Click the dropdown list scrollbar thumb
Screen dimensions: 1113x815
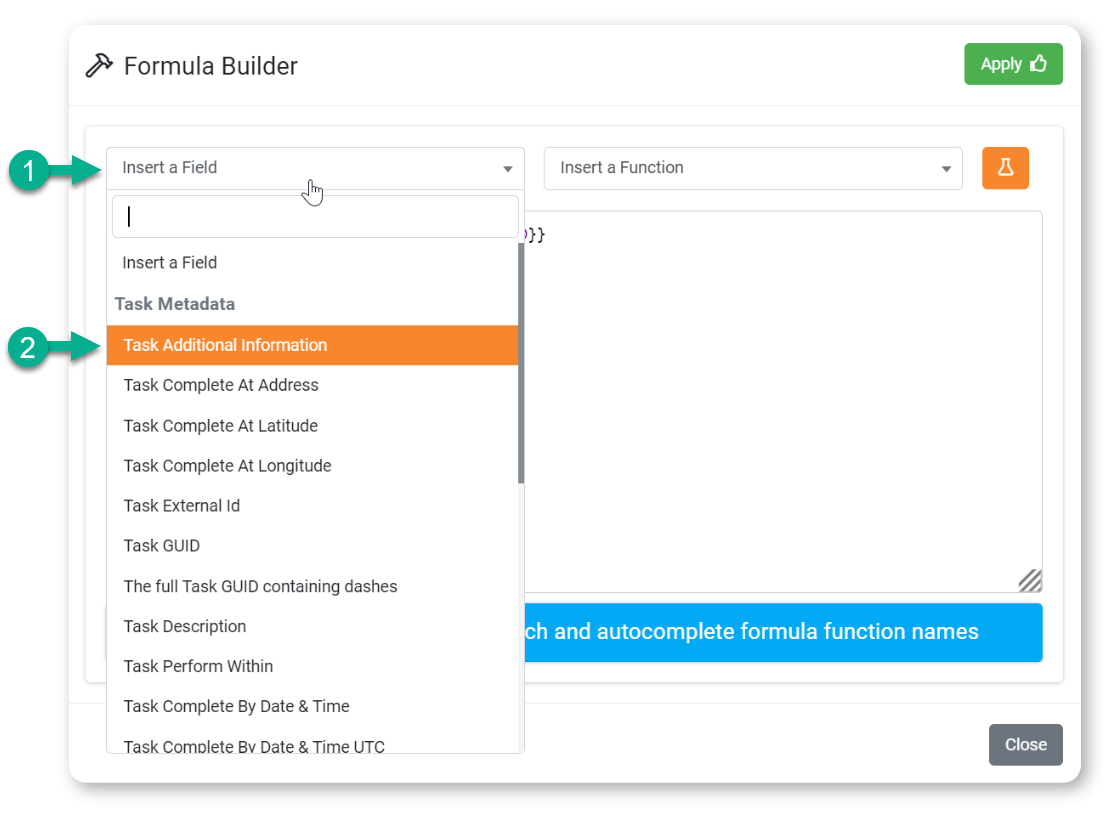coord(521,360)
